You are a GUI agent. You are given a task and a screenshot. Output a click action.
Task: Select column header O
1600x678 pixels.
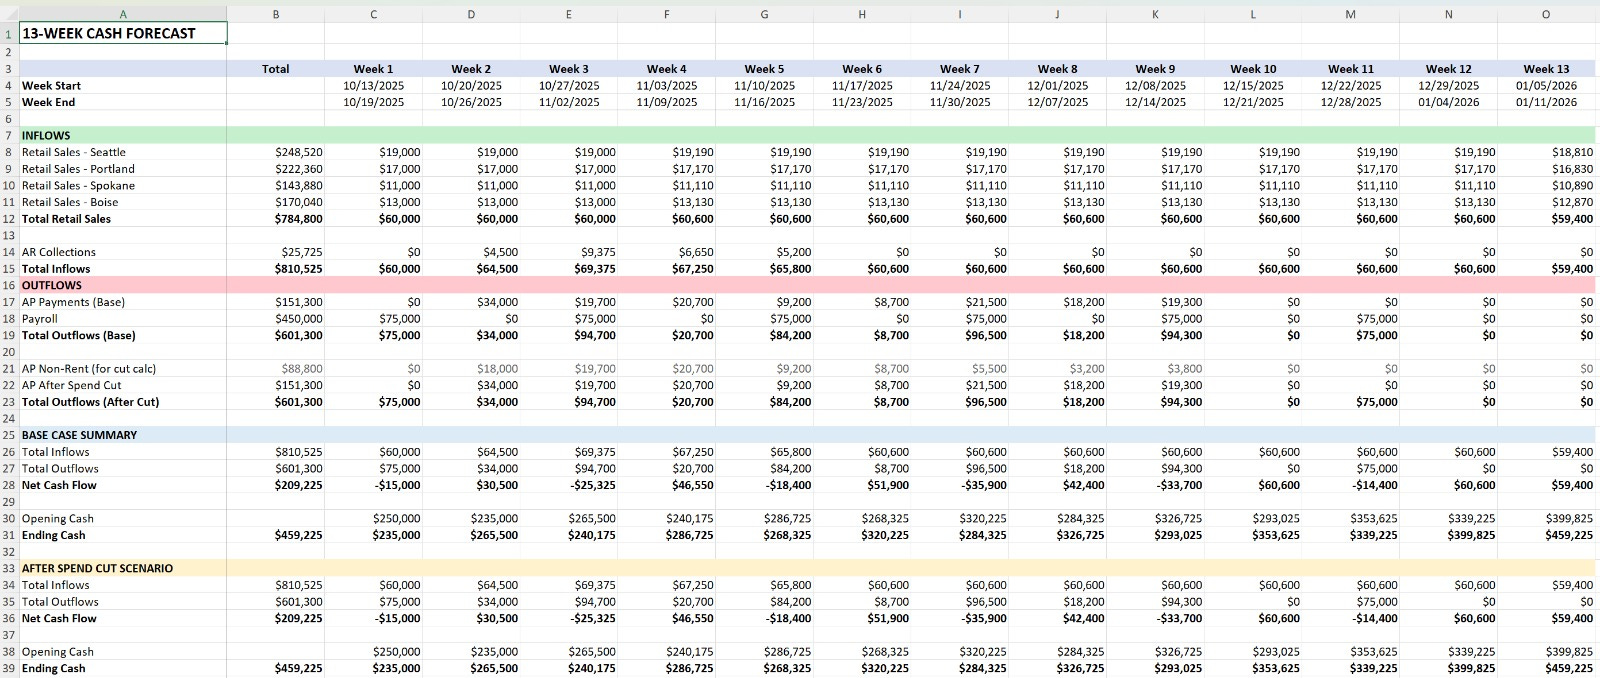(1546, 14)
